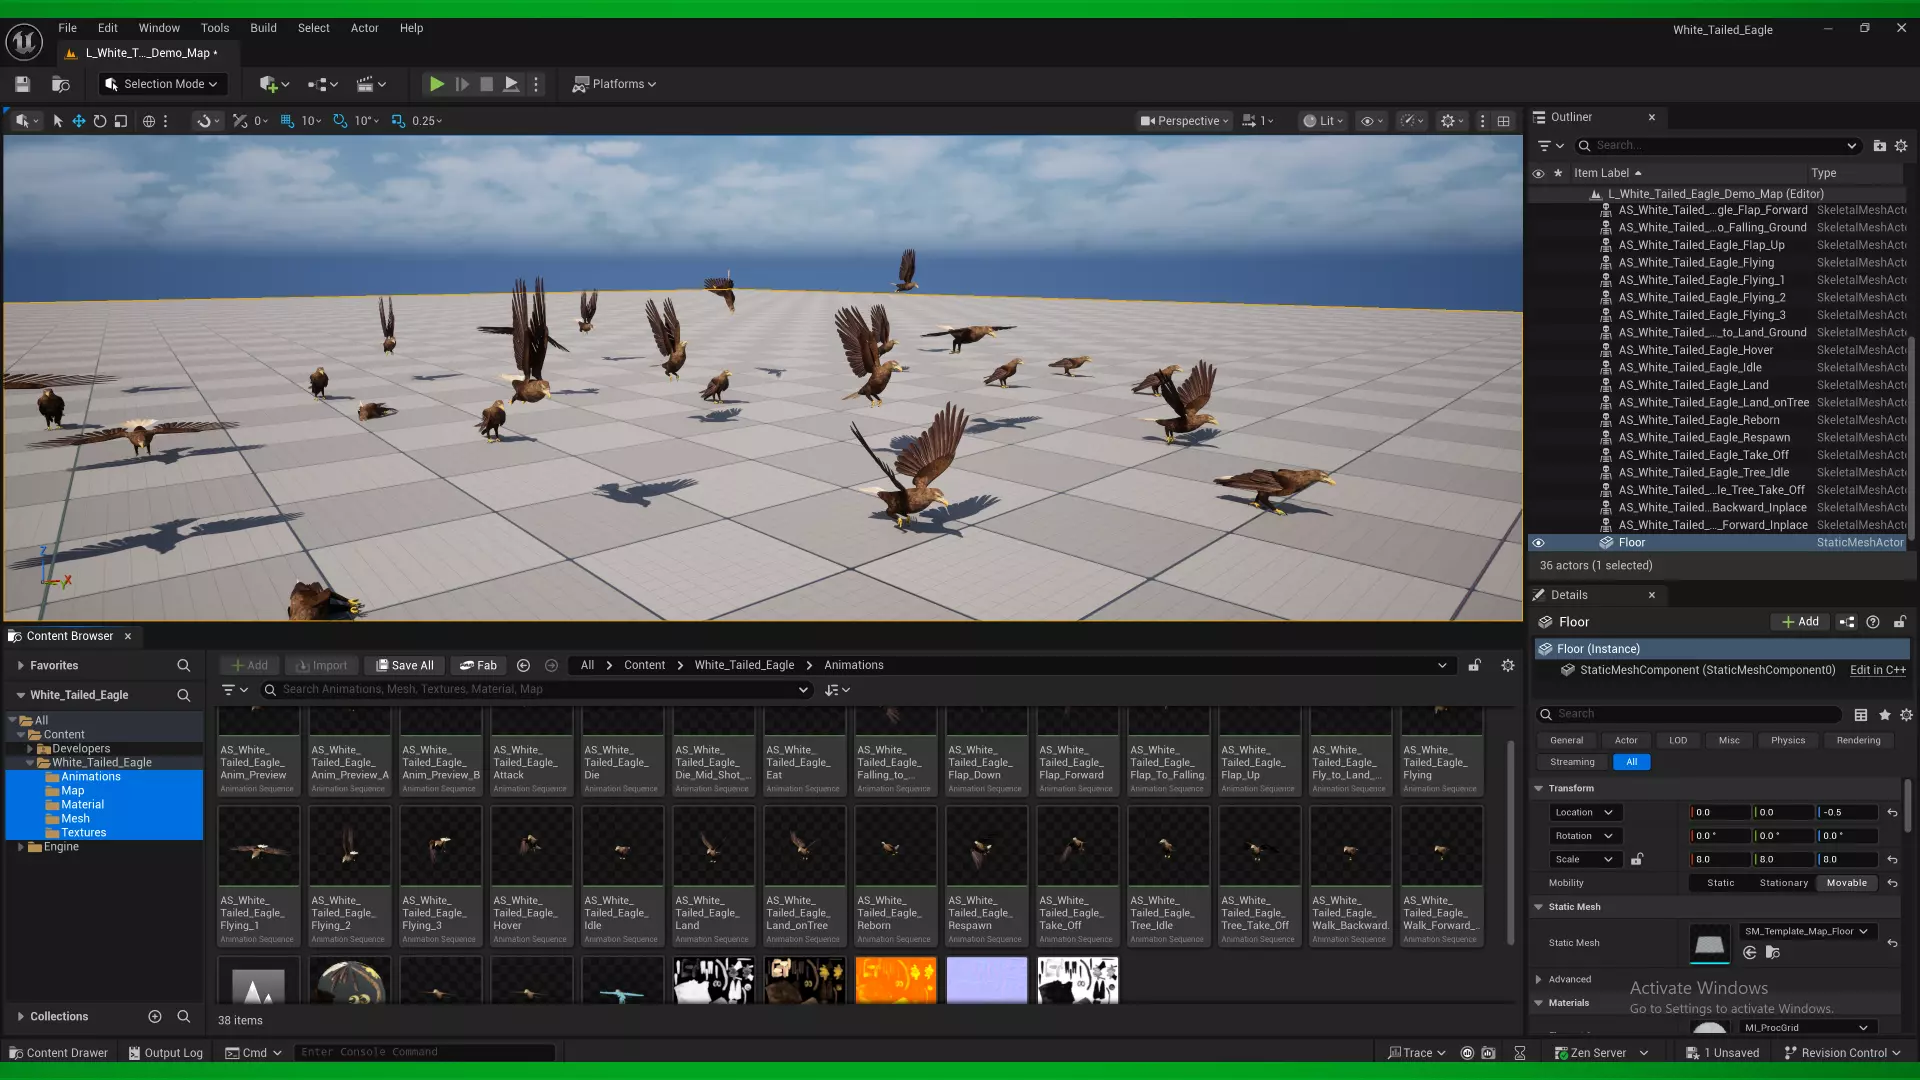Screen dimensions: 1920x1080
Task: Switch to Physics details filter tab
Action: point(1787,740)
